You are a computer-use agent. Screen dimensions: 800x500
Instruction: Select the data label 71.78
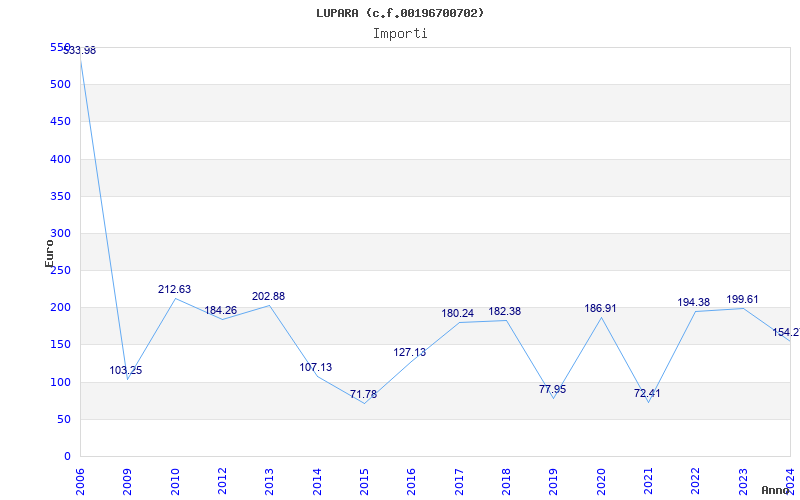pos(363,394)
